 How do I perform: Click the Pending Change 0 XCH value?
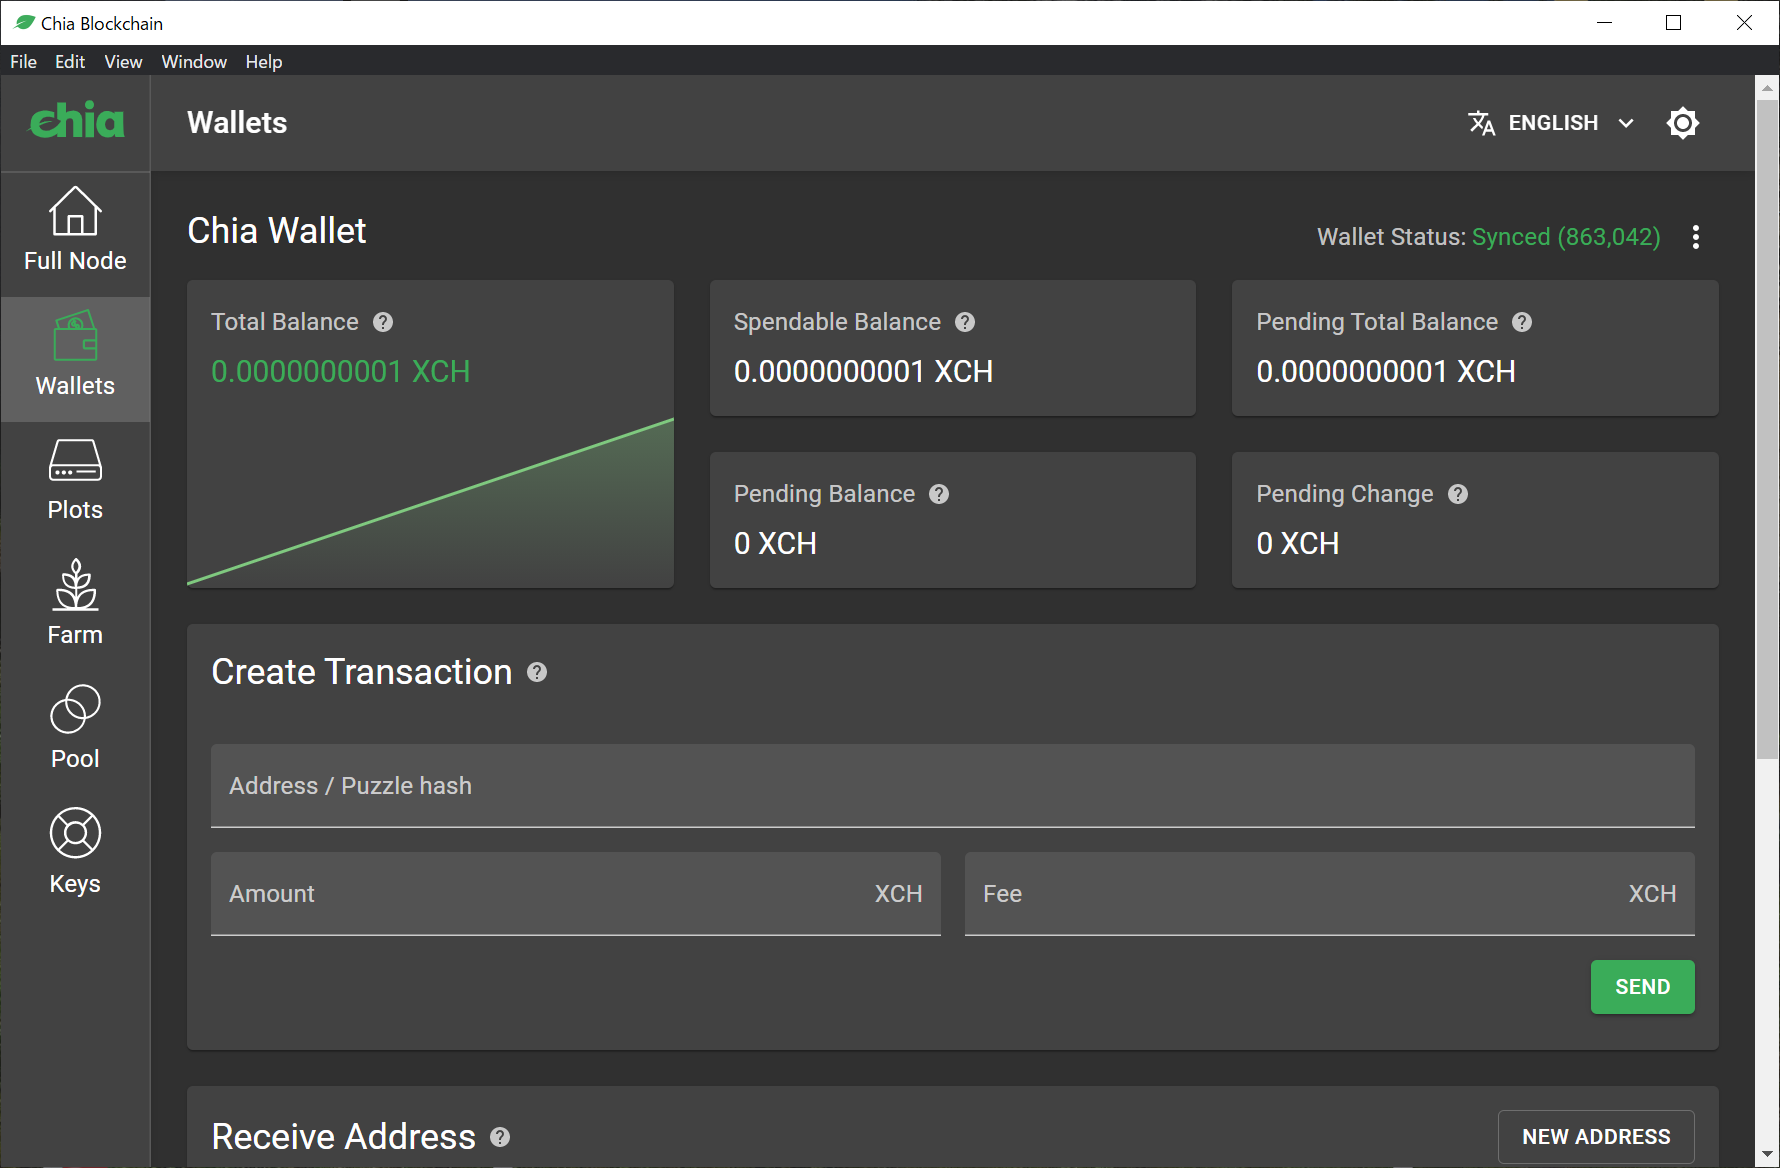[1298, 544]
